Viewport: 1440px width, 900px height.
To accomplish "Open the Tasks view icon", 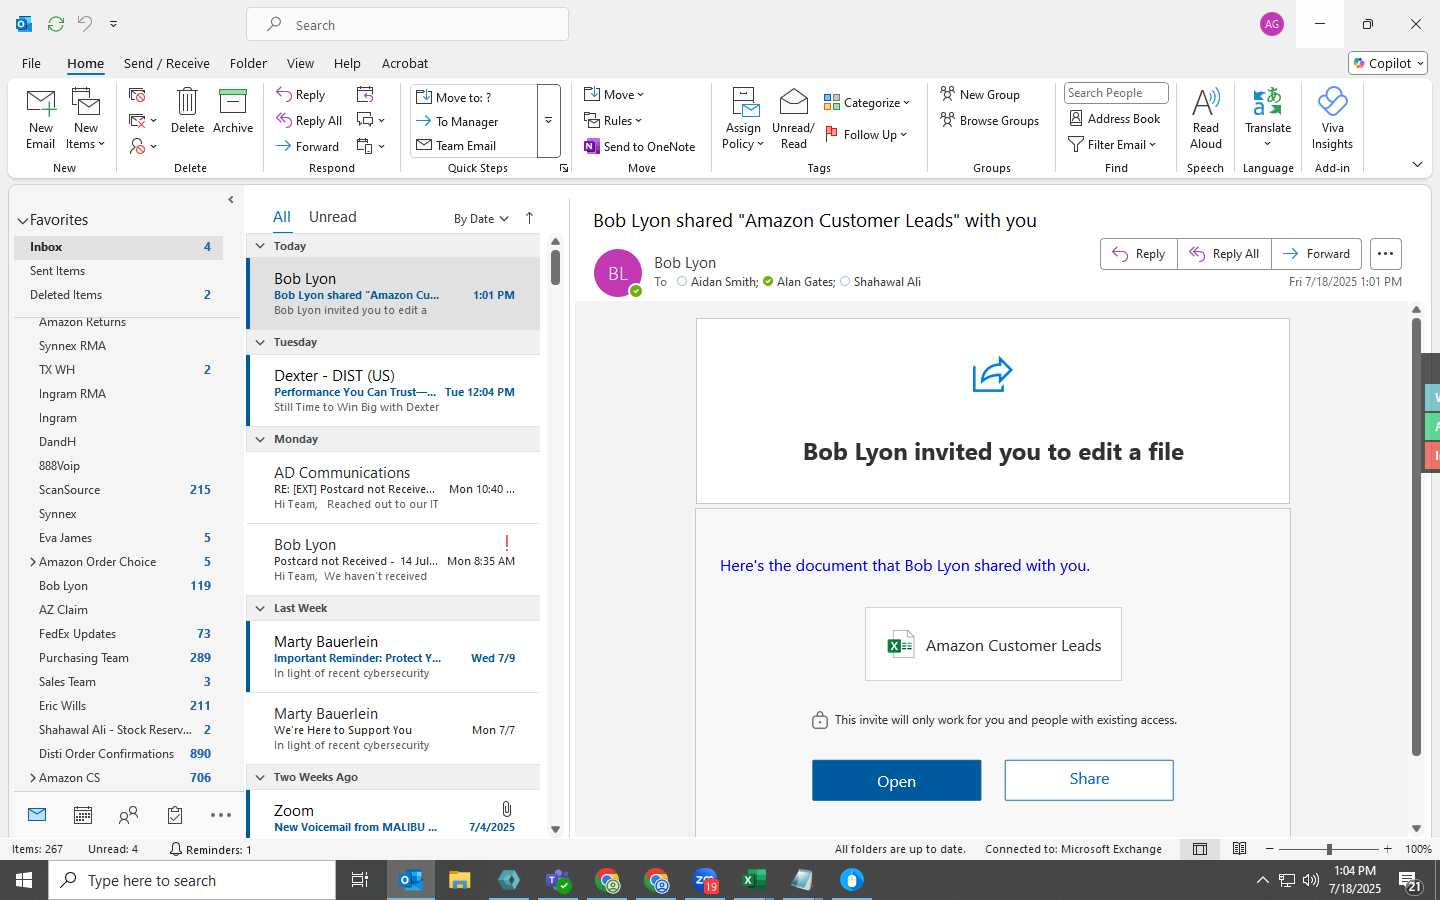I will coord(175,815).
